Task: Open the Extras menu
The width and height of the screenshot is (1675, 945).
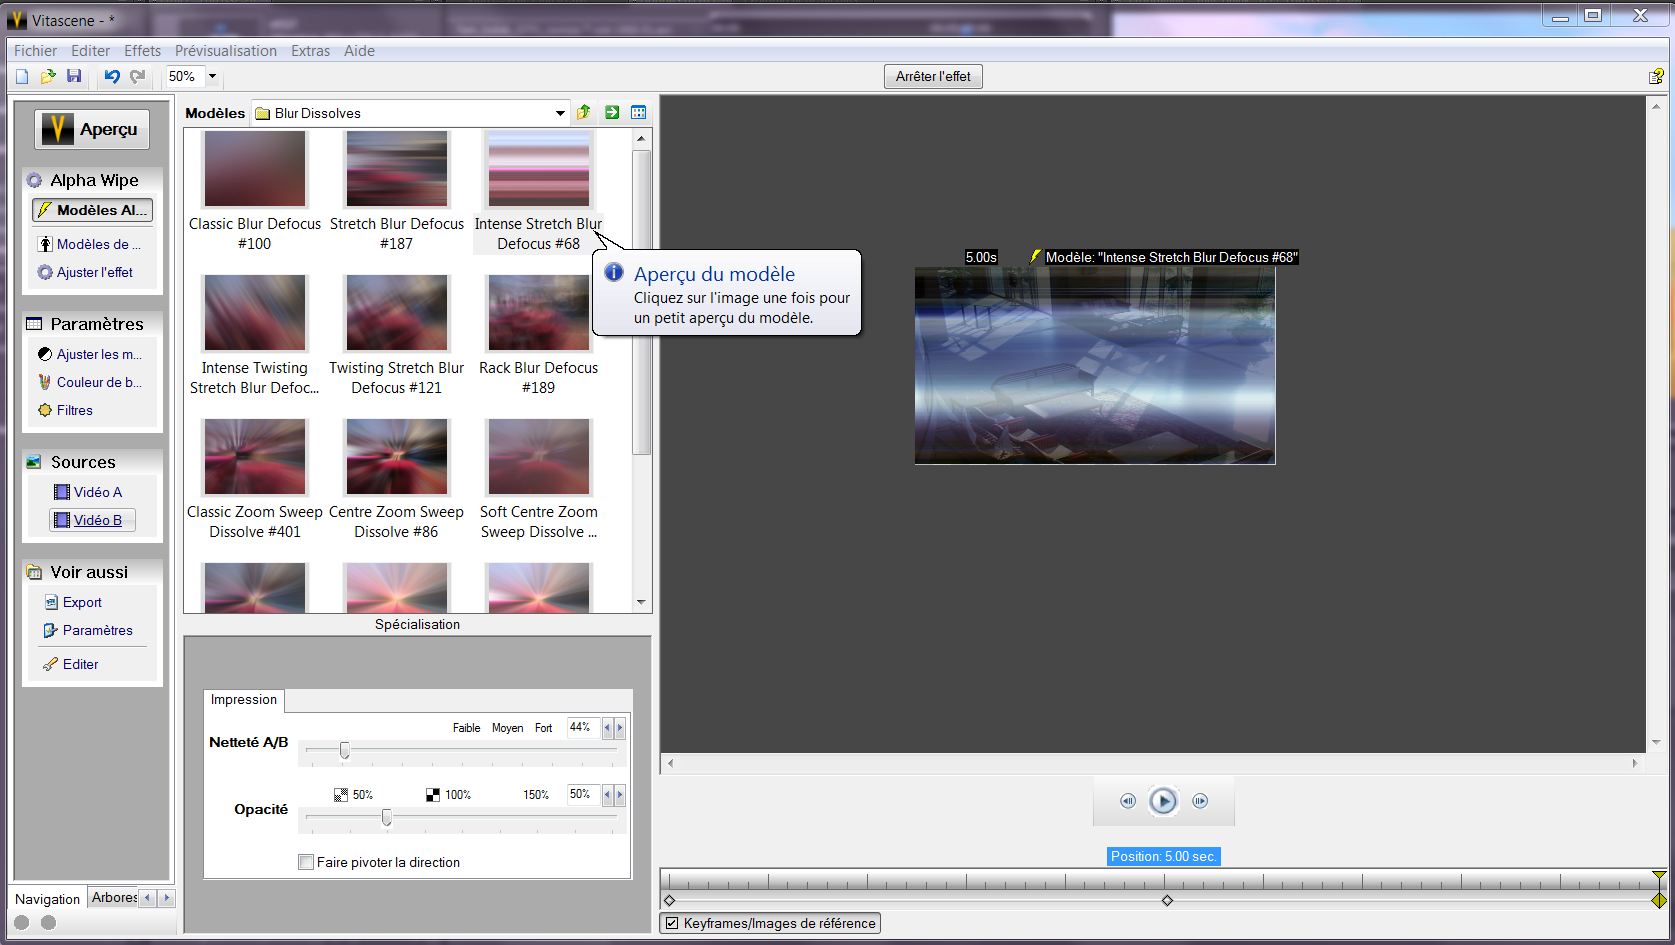Action: [310, 50]
